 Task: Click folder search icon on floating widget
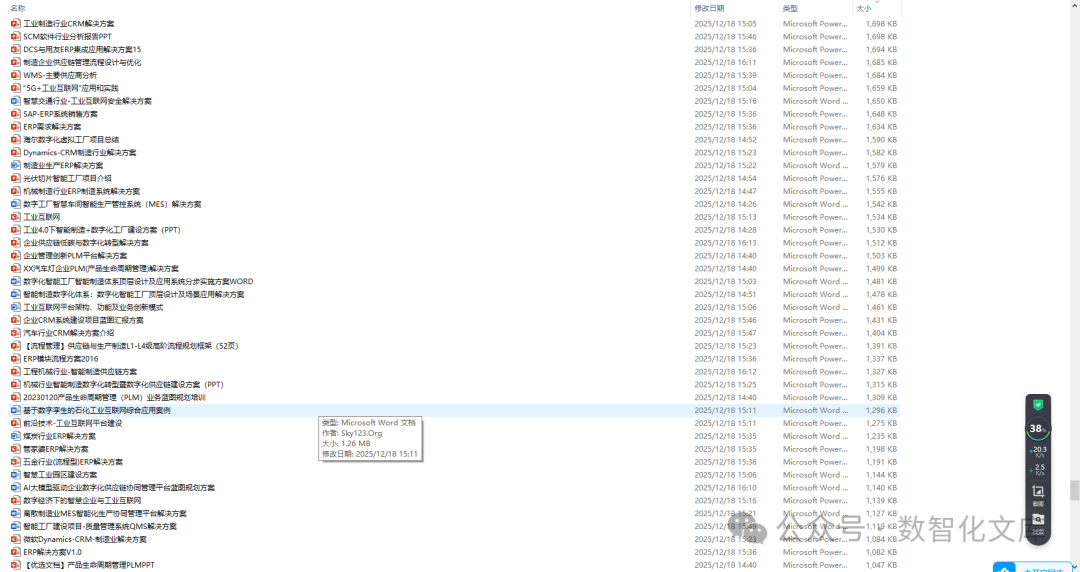(1038, 520)
